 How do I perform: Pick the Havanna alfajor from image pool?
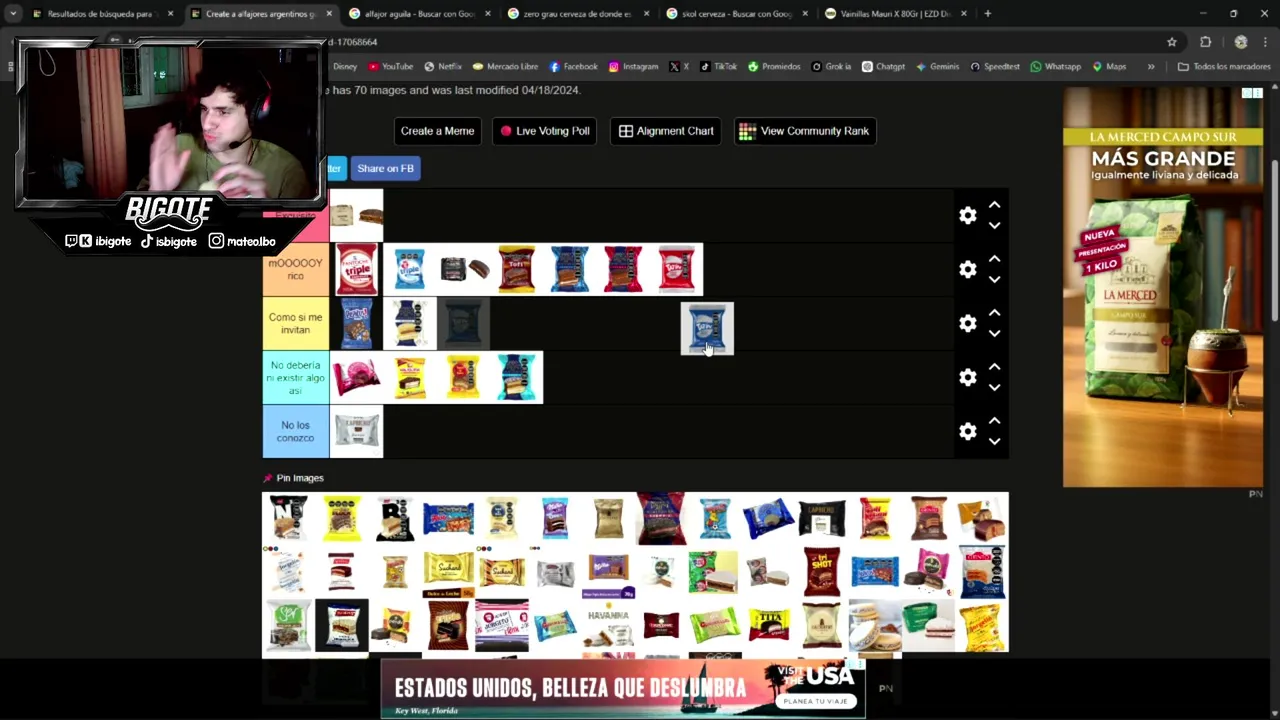[x=608, y=625]
